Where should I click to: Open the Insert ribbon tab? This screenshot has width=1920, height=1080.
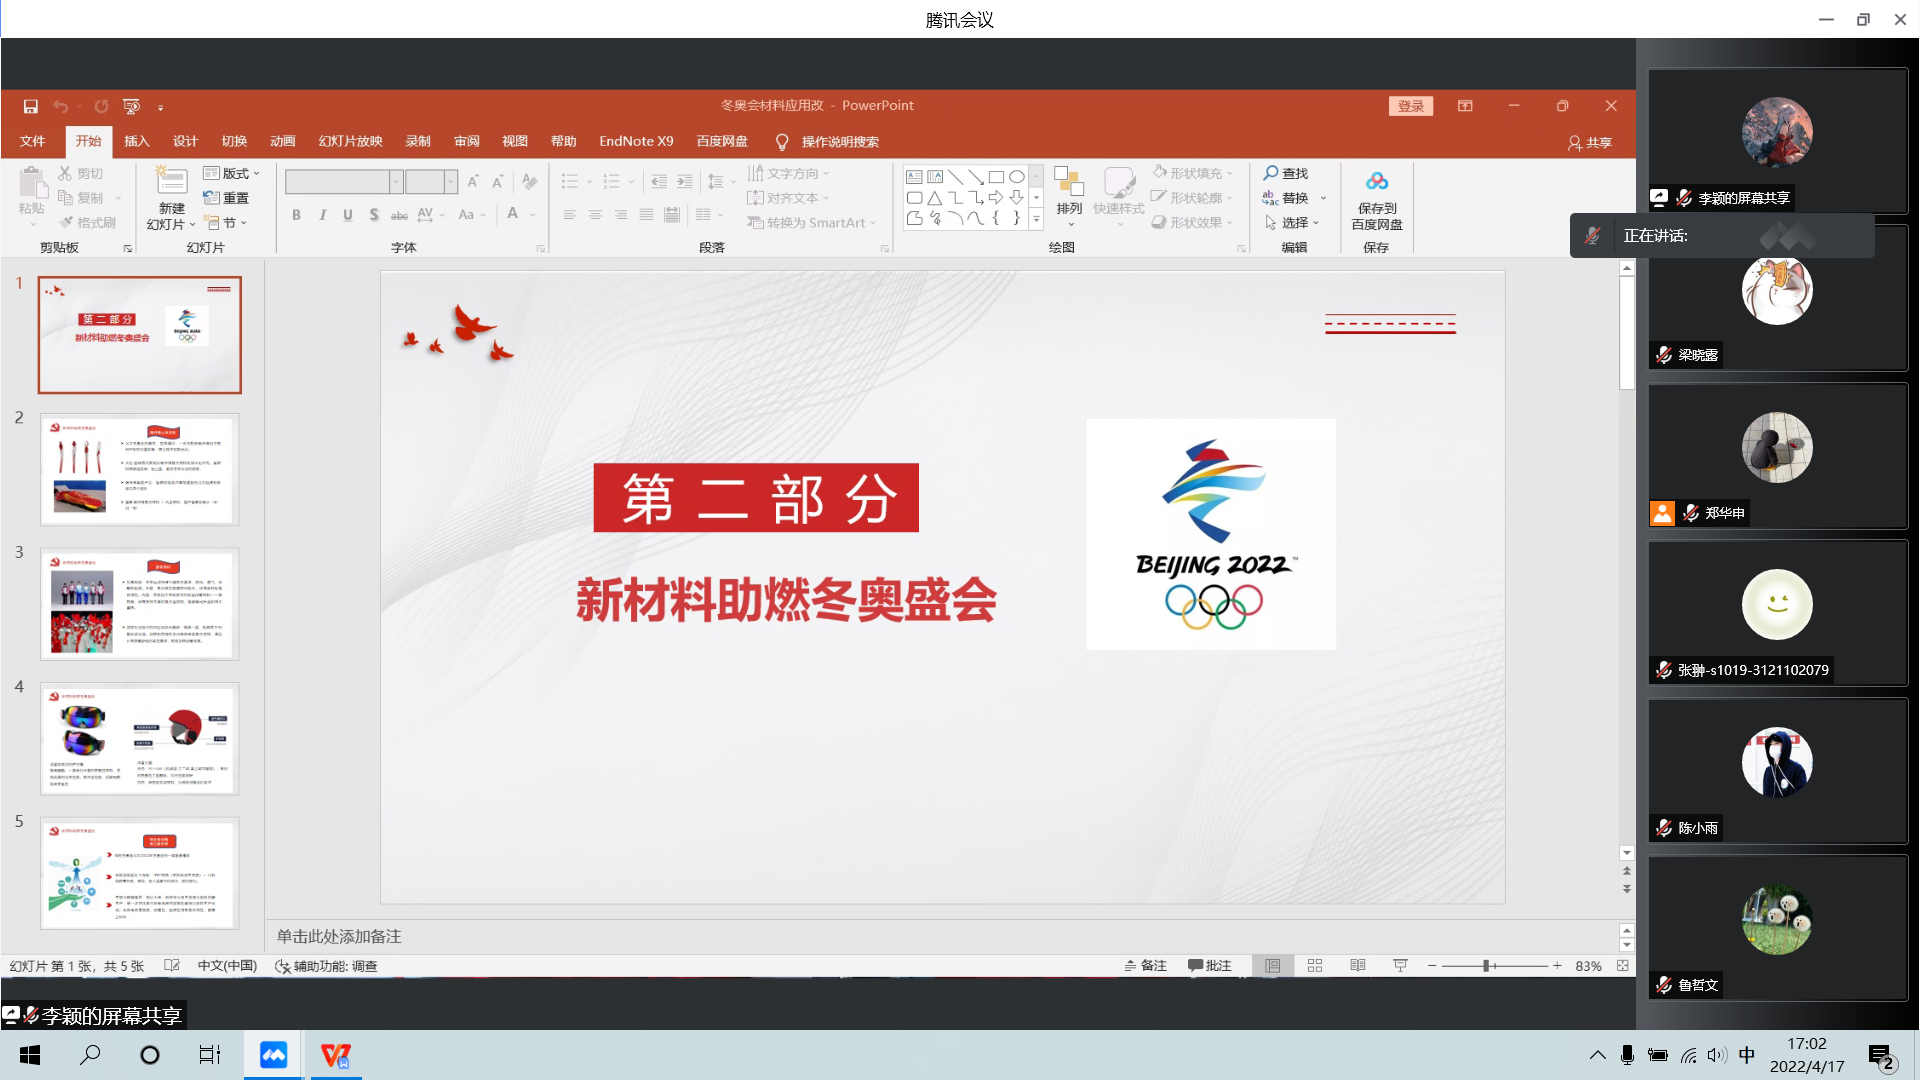coord(136,141)
